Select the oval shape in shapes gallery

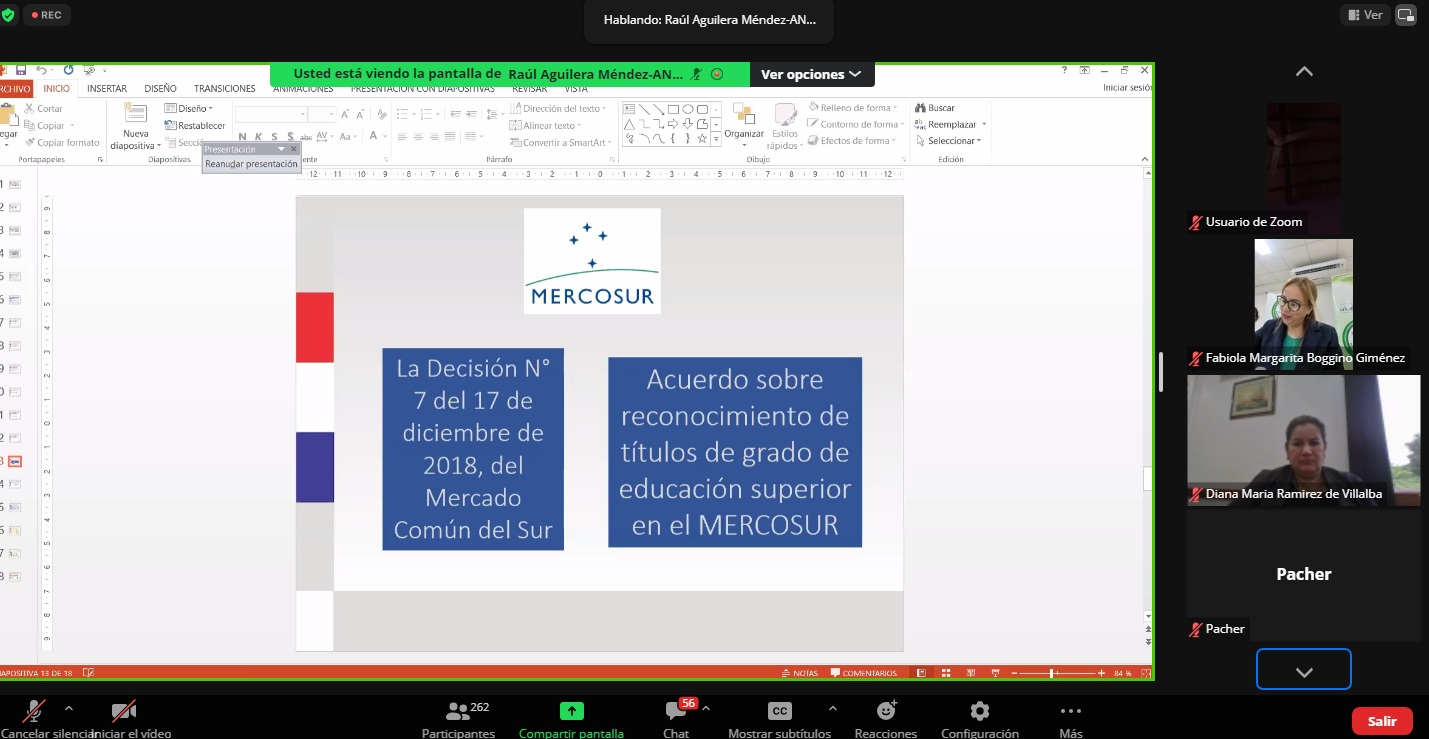coord(688,109)
